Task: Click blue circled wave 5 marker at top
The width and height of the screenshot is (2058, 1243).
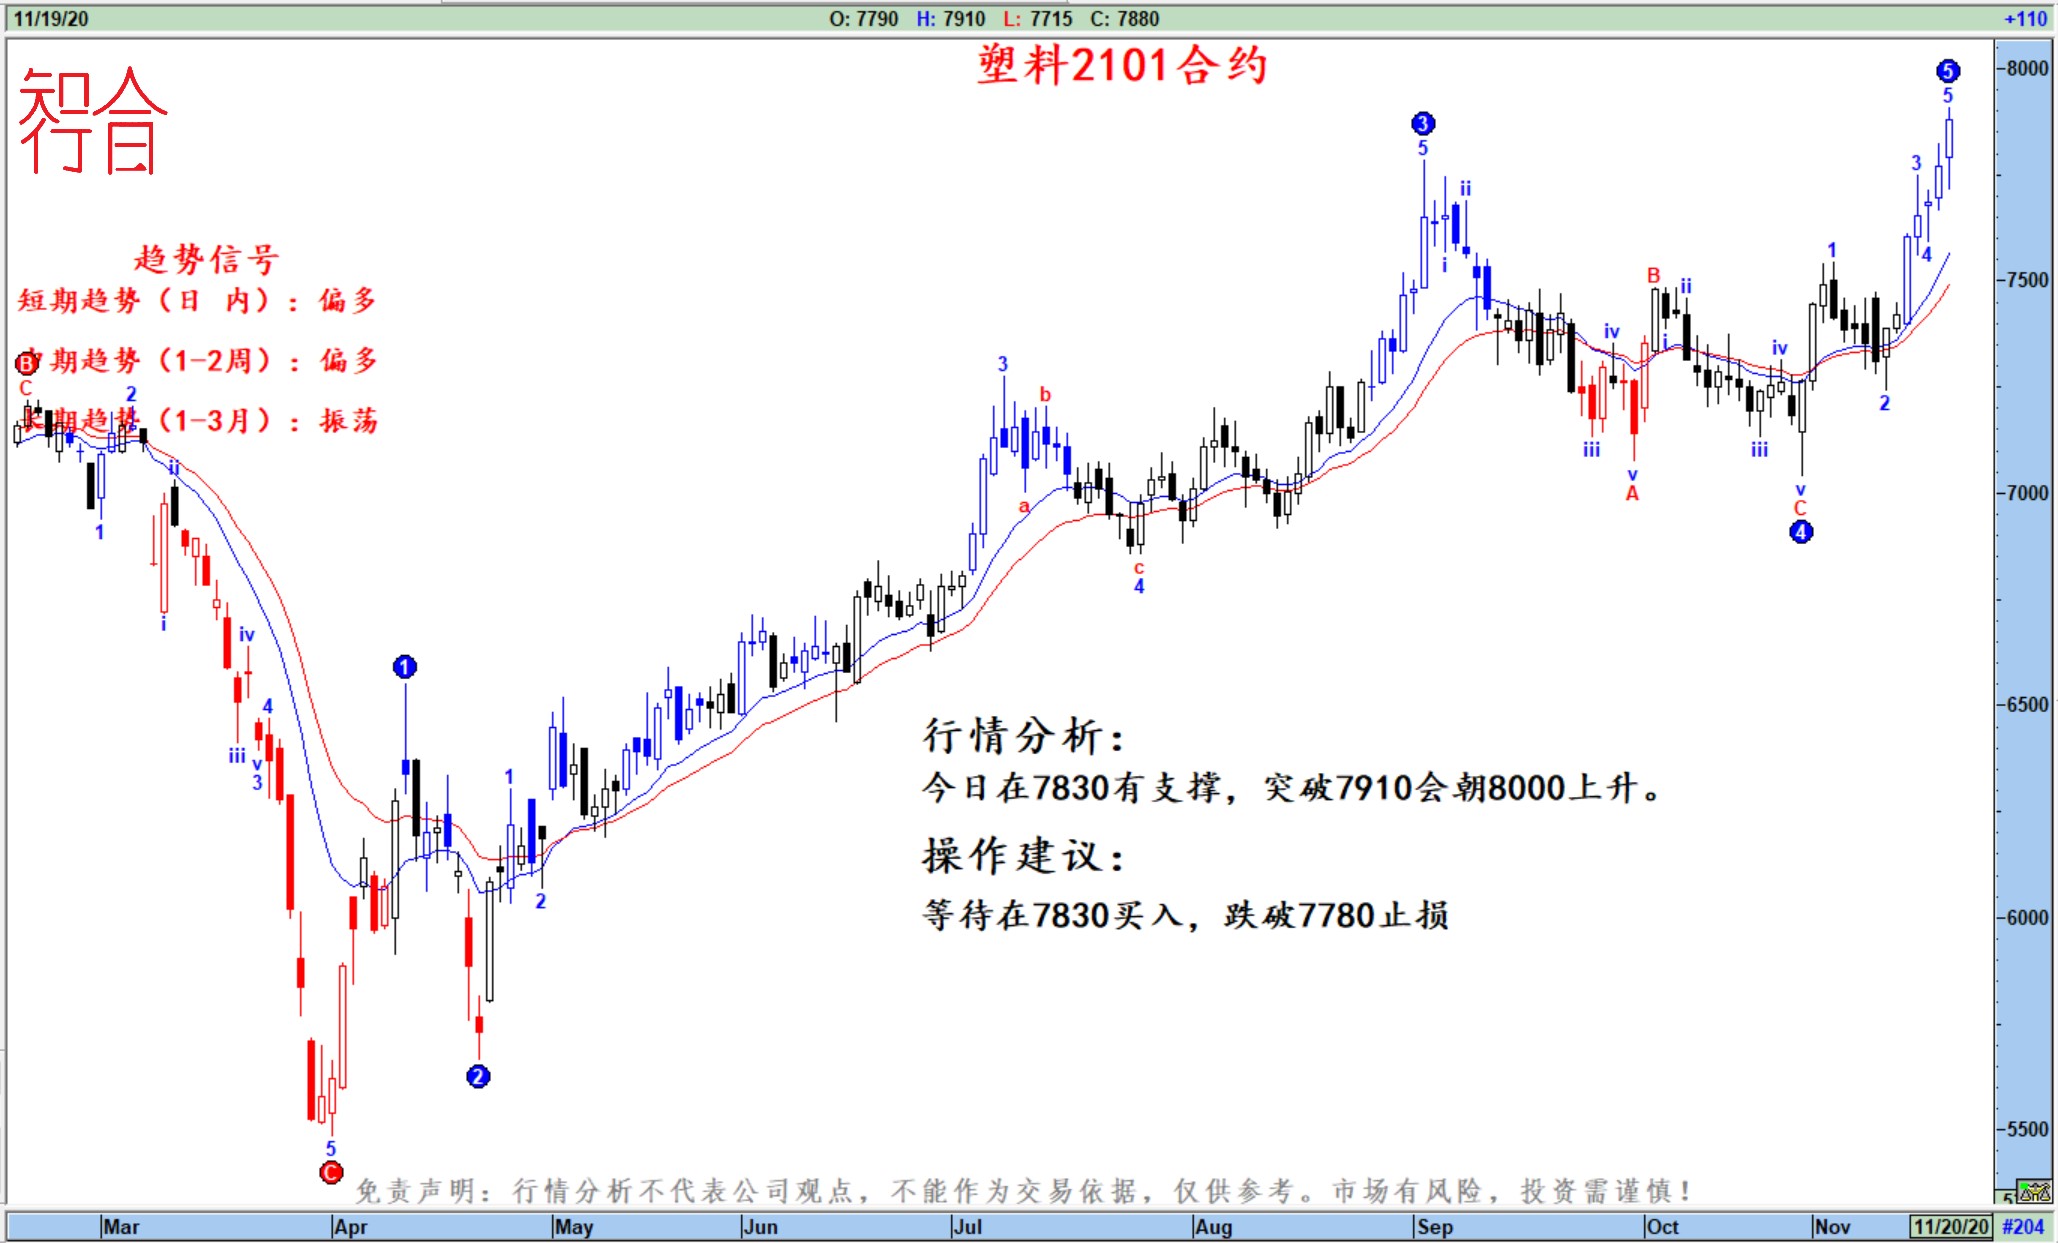Action: 1947,71
